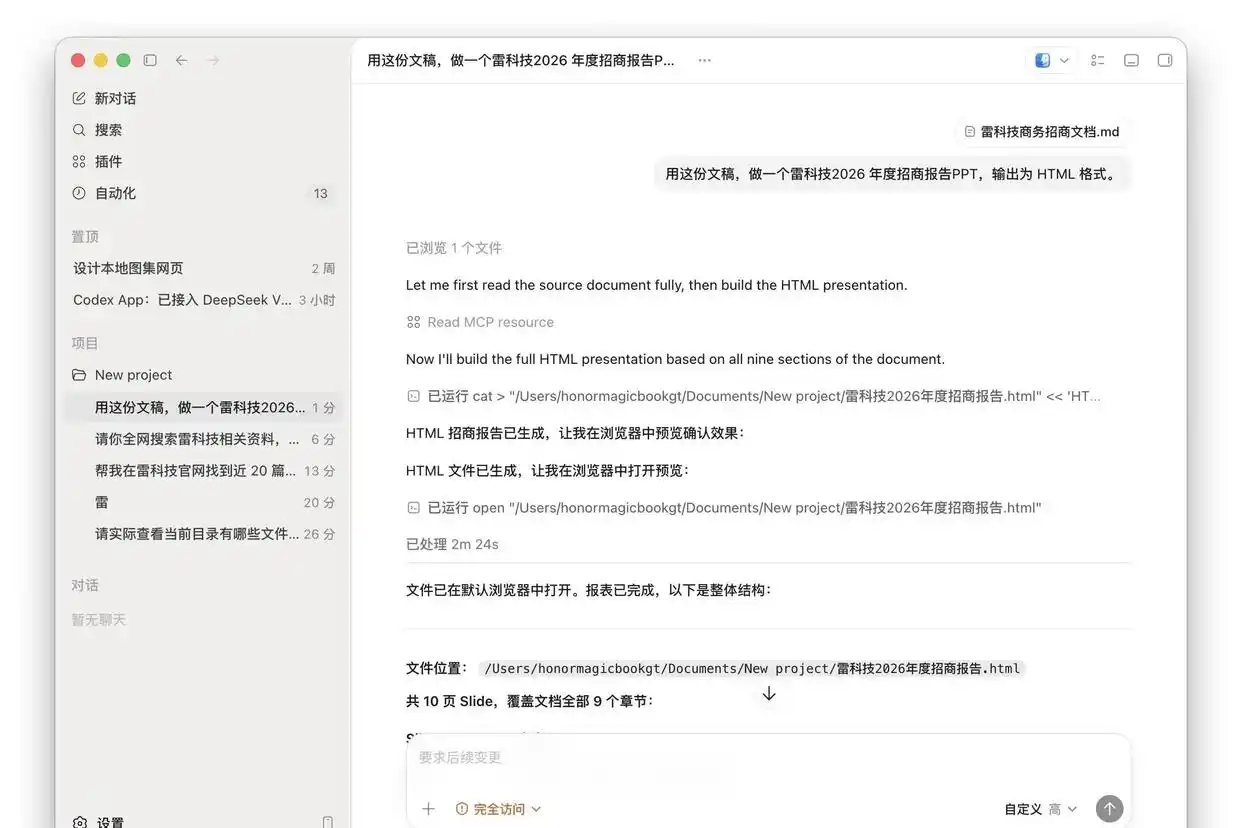Expand the 已运行 open command step

click(724, 508)
